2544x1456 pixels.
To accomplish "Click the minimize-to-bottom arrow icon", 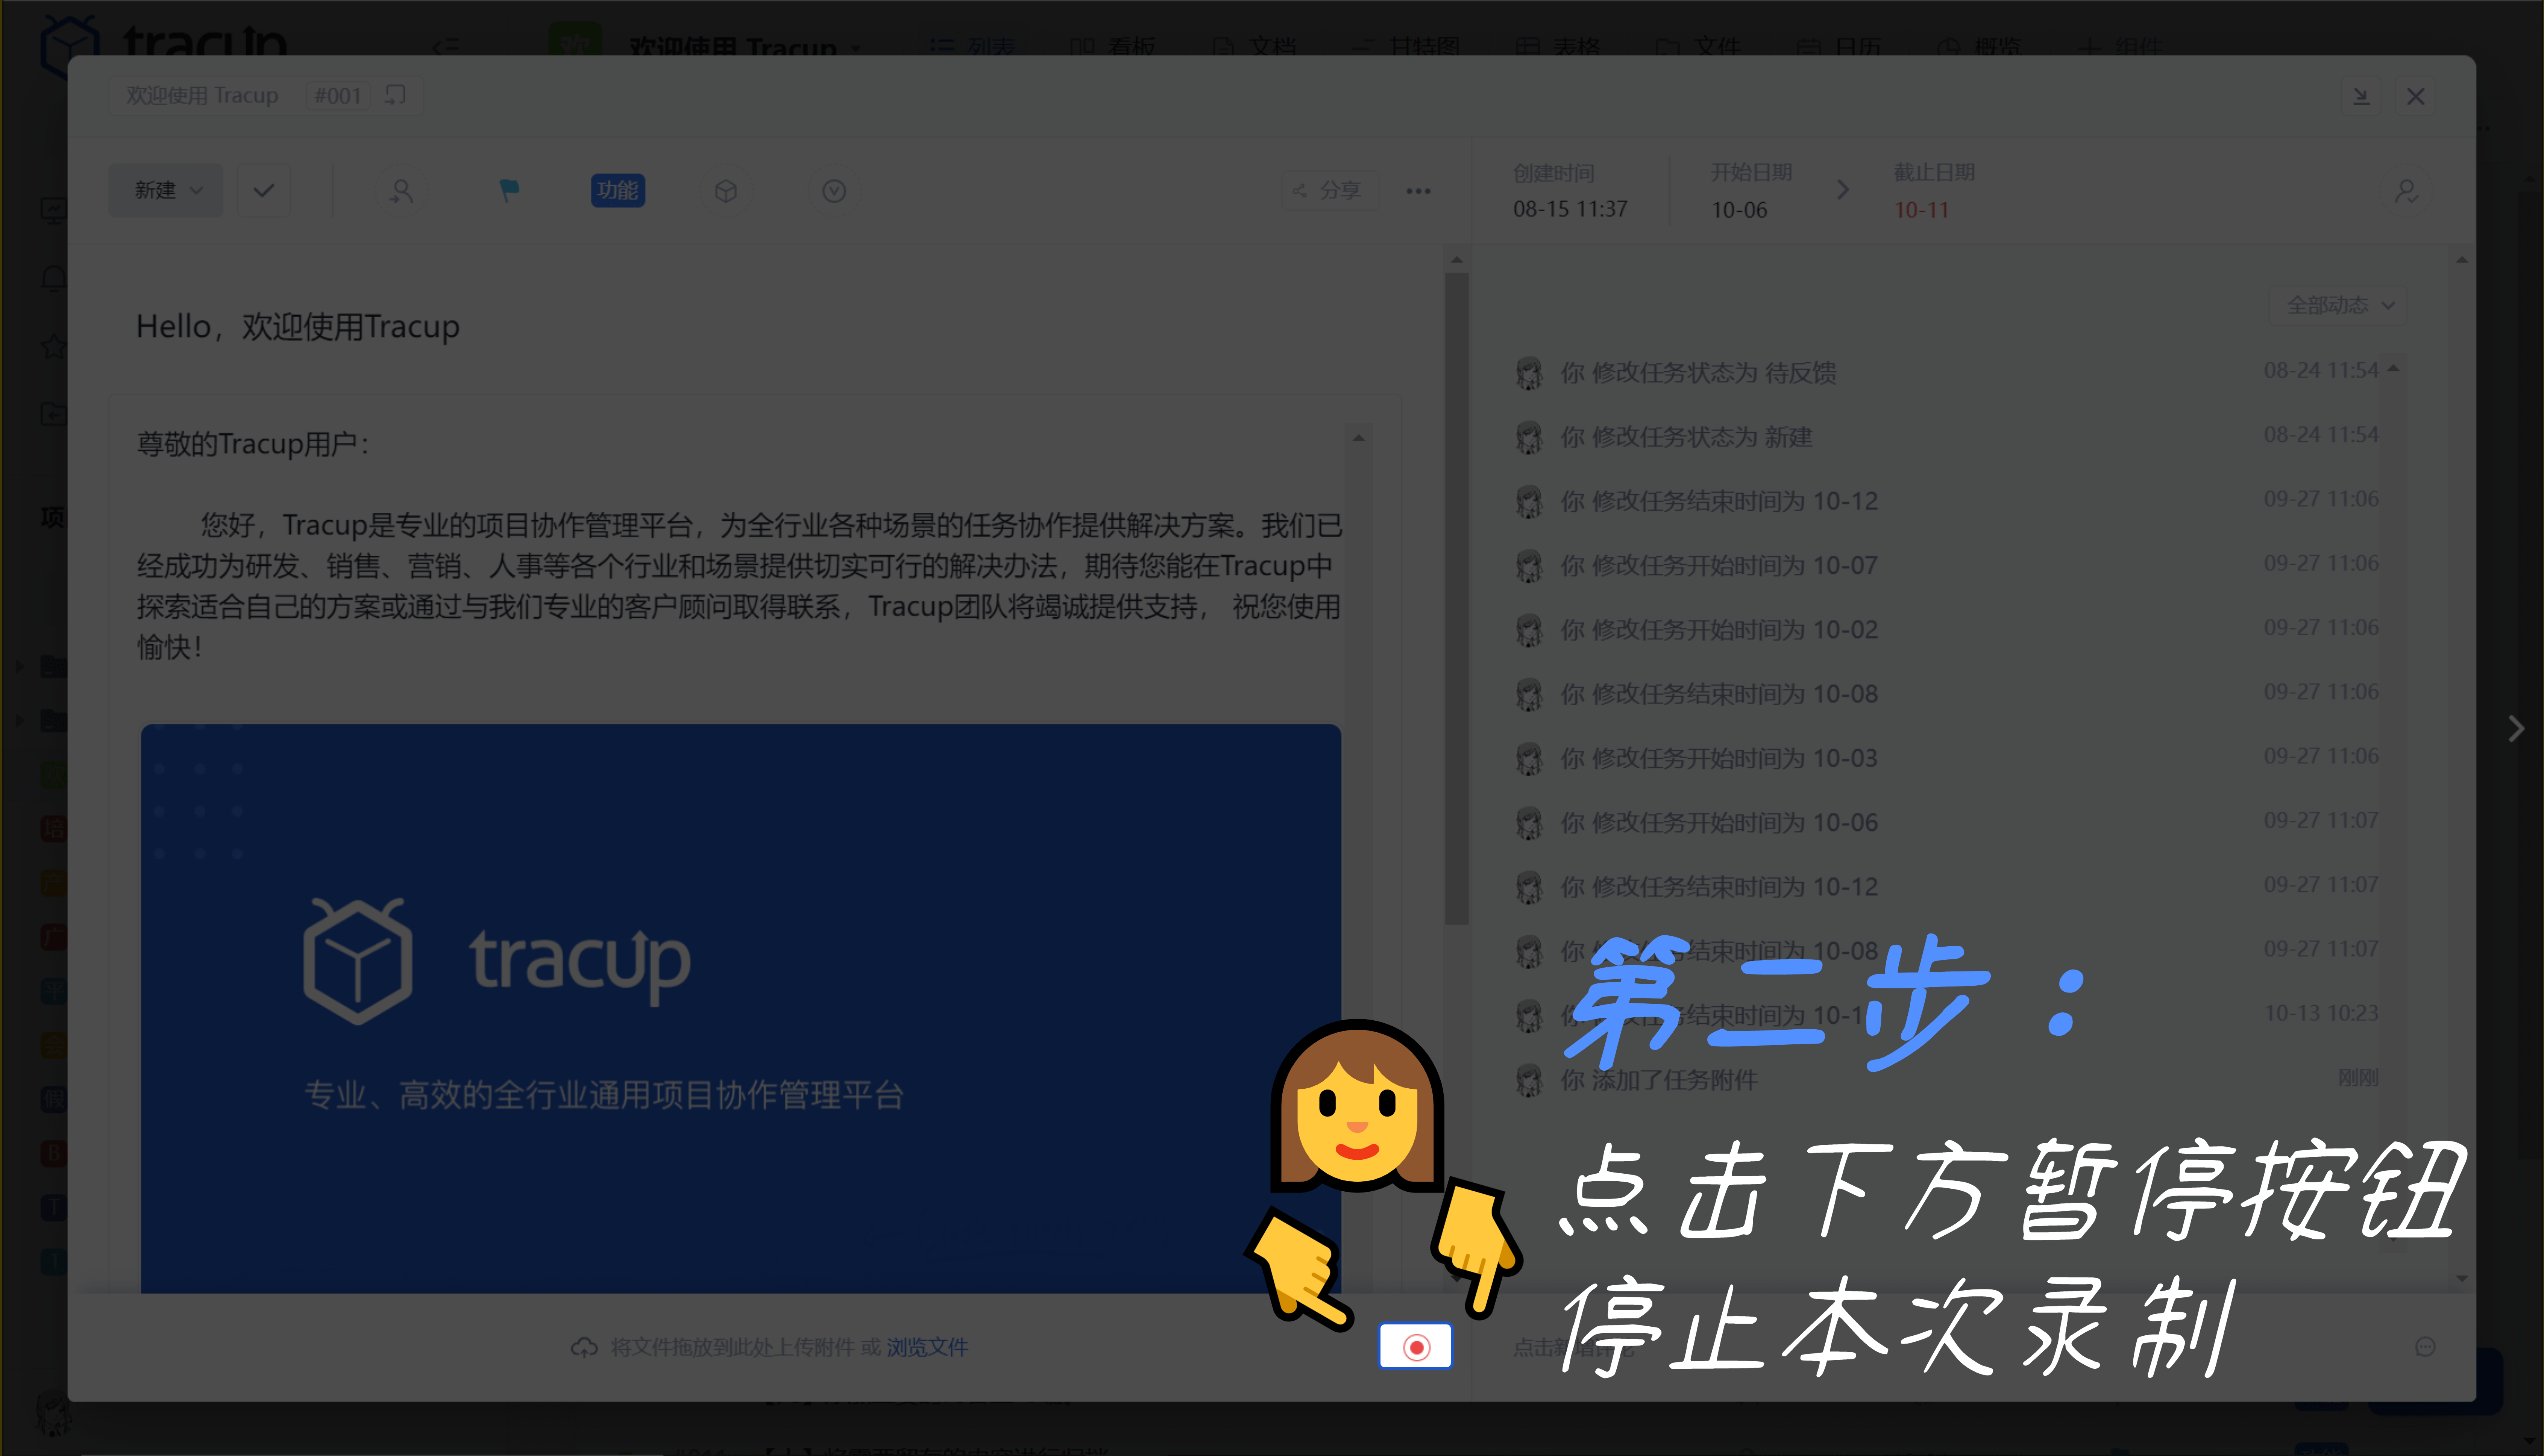I will pyautogui.click(x=2361, y=96).
